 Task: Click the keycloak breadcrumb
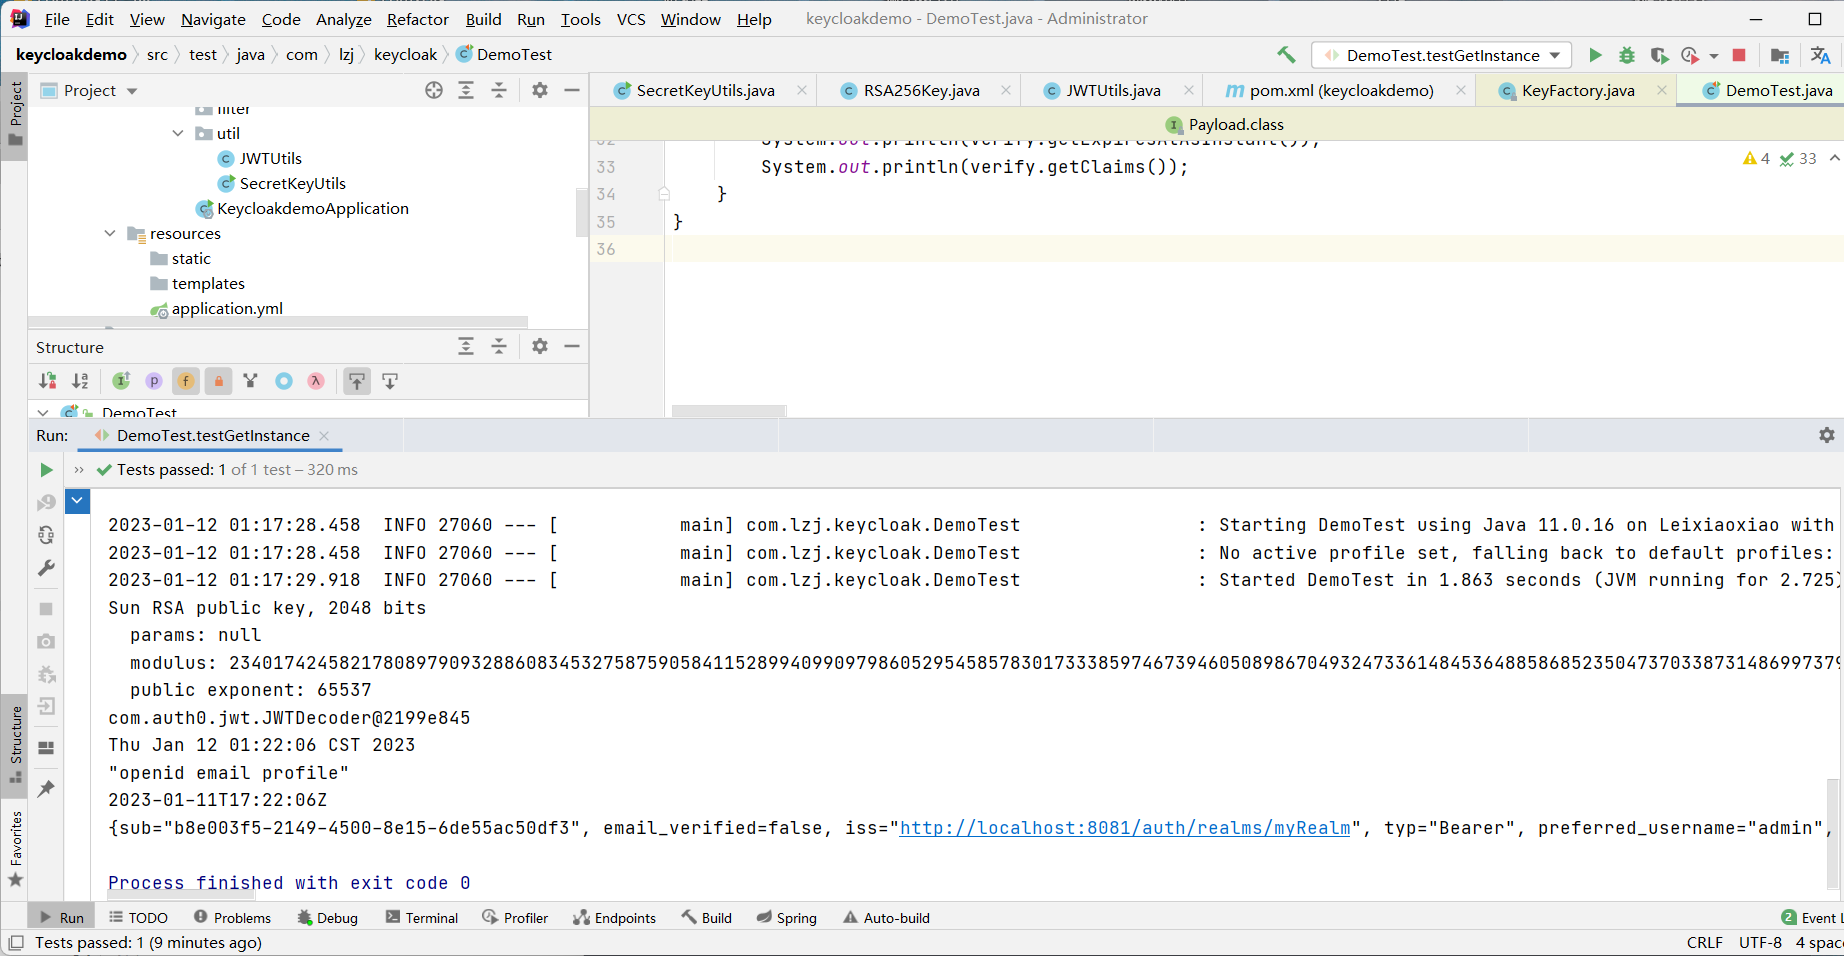[405, 55]
